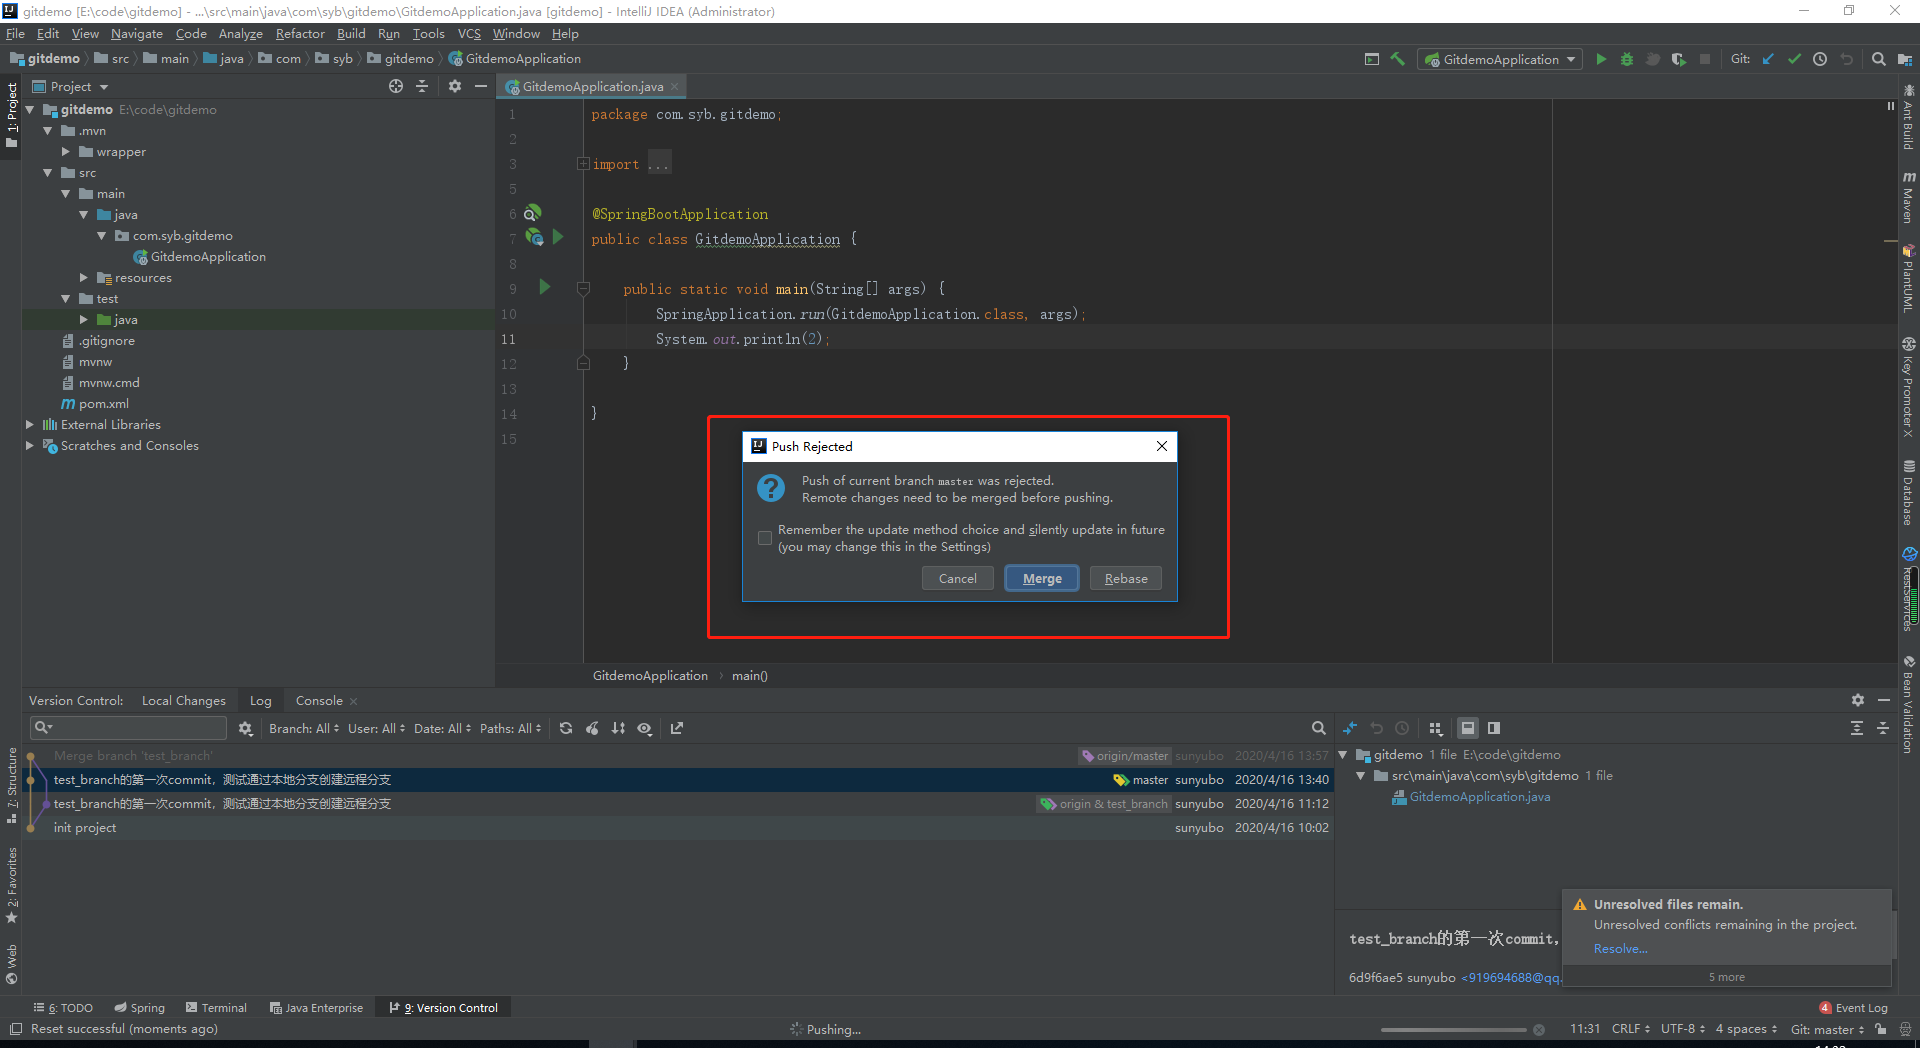The height and width of the screenshot is (1048, 1920).
Task: Click the log find magnifier icon
Action: tap(1319, 728)
